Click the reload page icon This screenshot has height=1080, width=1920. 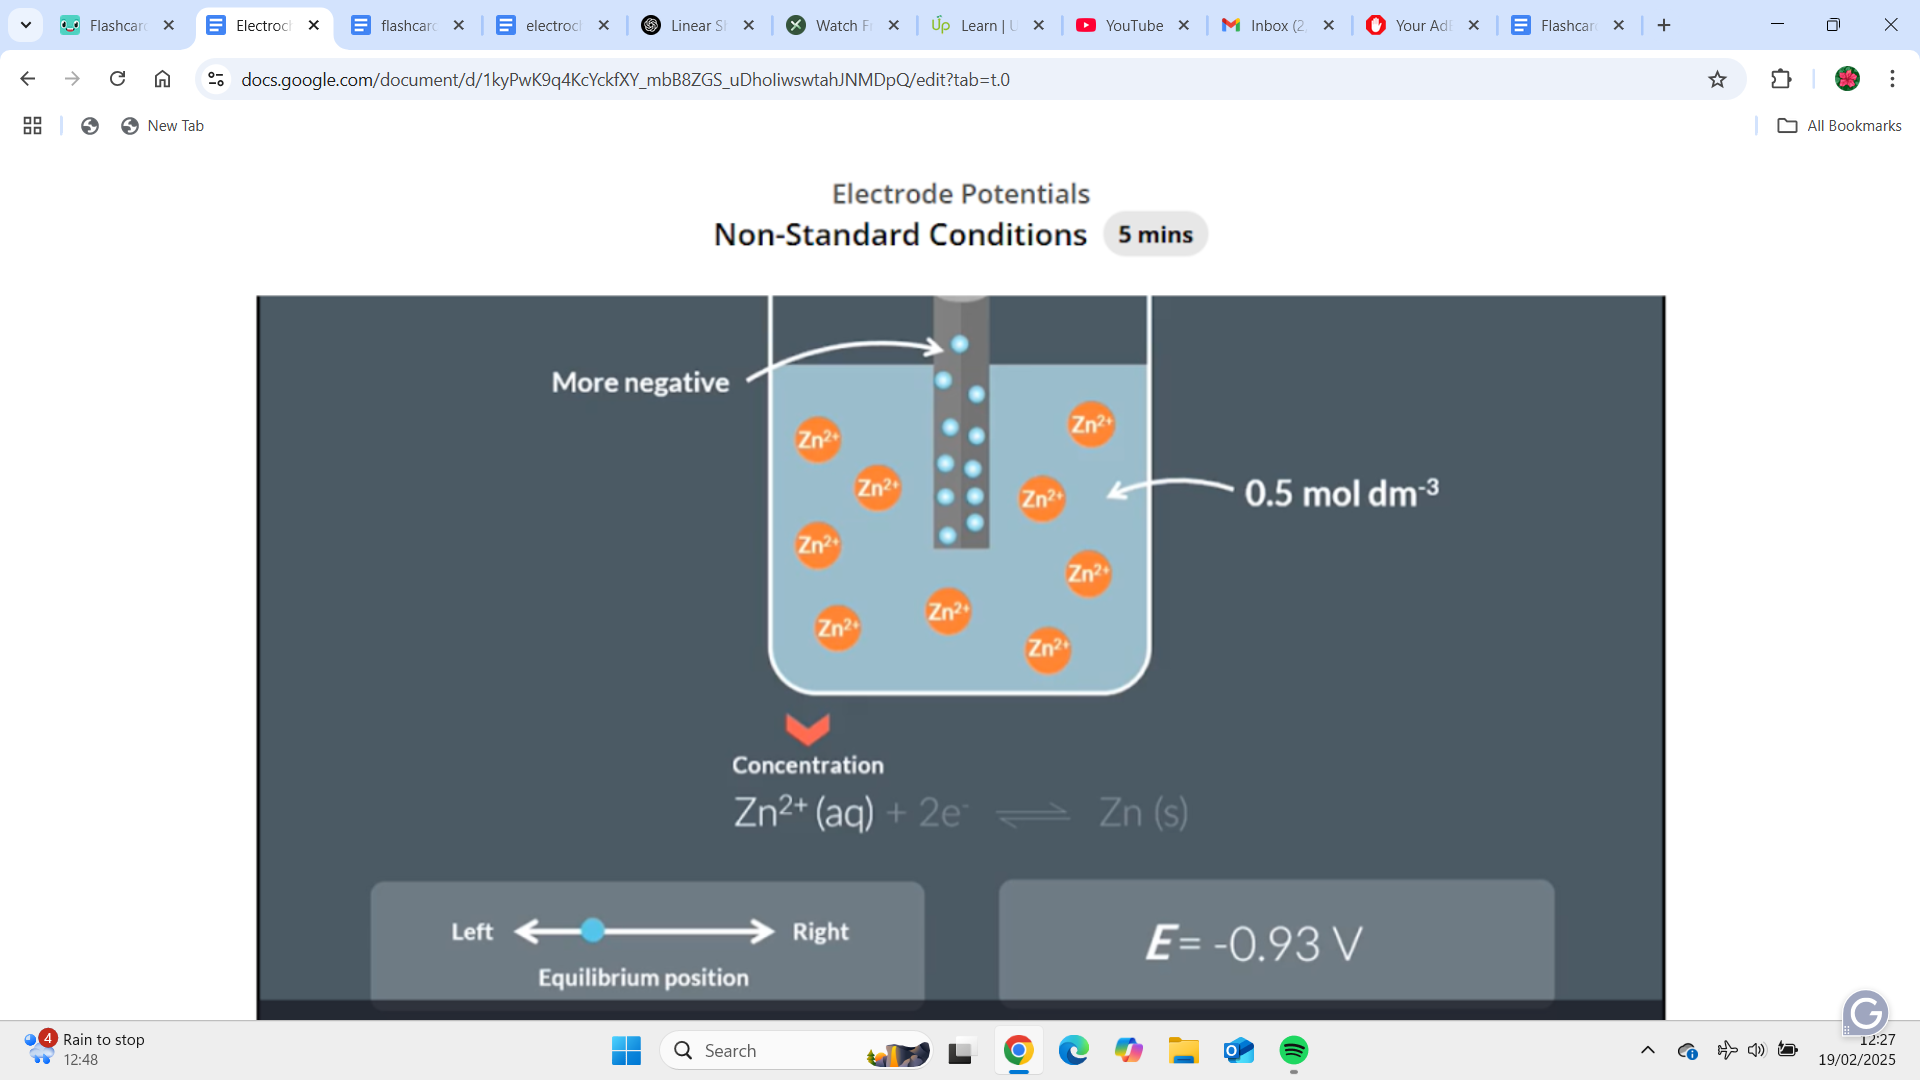[x=119, y=79]
